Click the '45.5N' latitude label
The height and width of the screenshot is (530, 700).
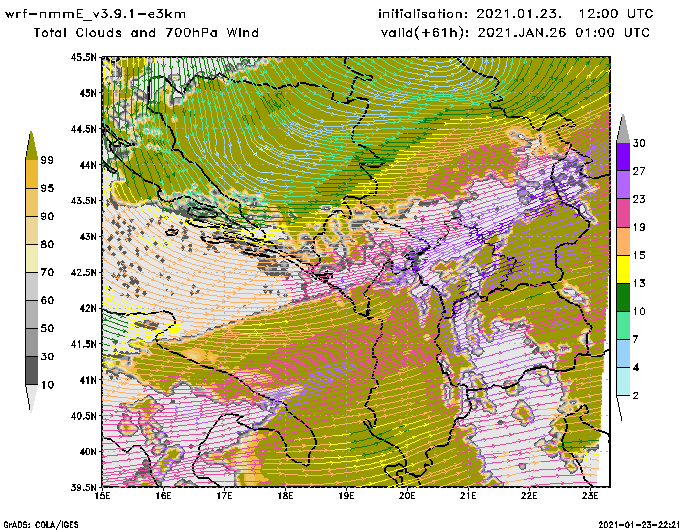(x=83, y=57)
